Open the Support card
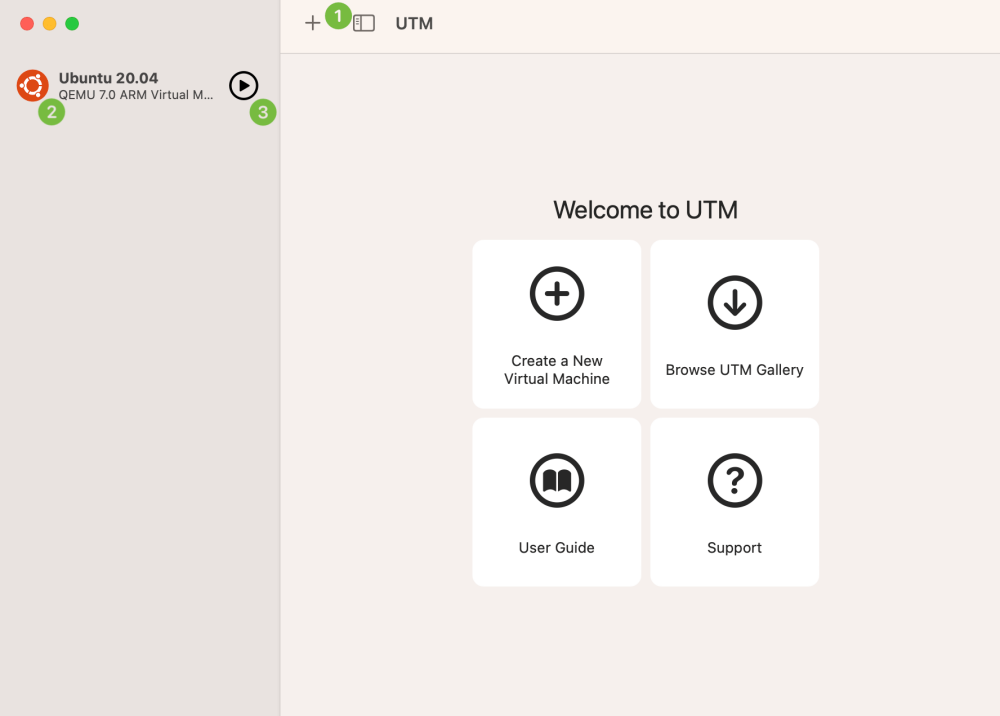Image resolution: width=1000 pixels, height=716 pixels. tap(734, 502)
